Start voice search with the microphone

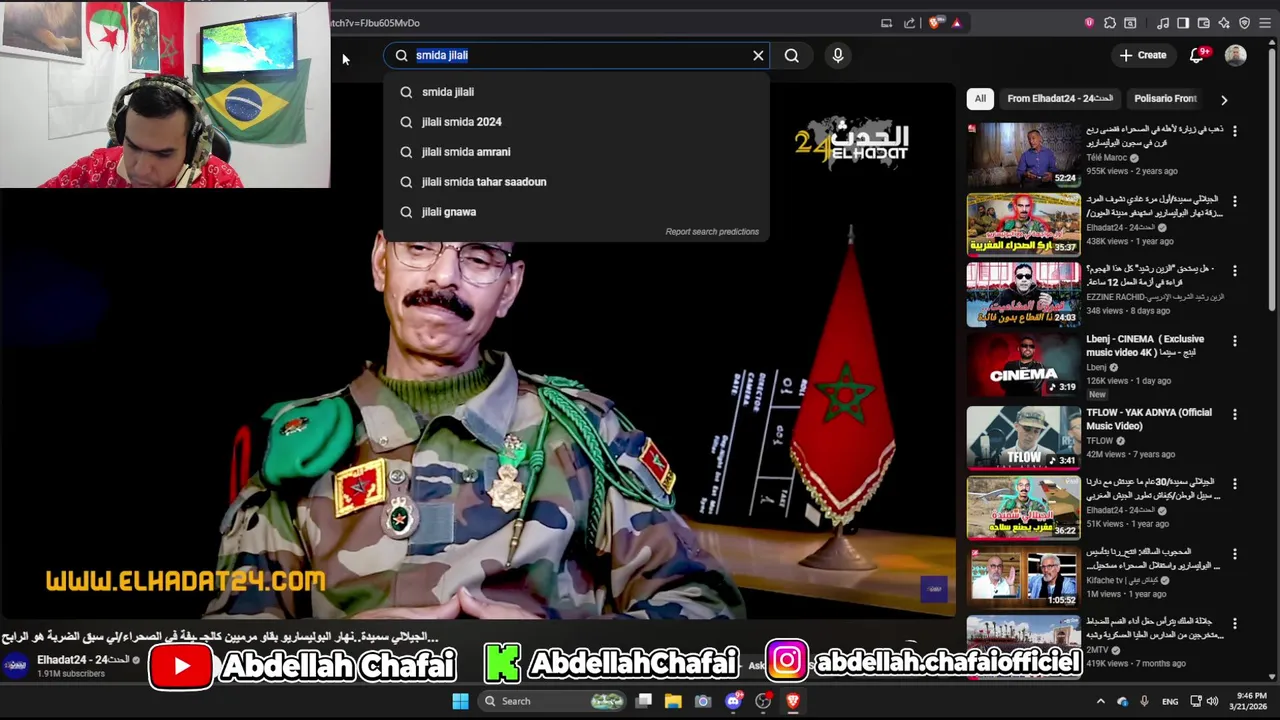point(838,55)
